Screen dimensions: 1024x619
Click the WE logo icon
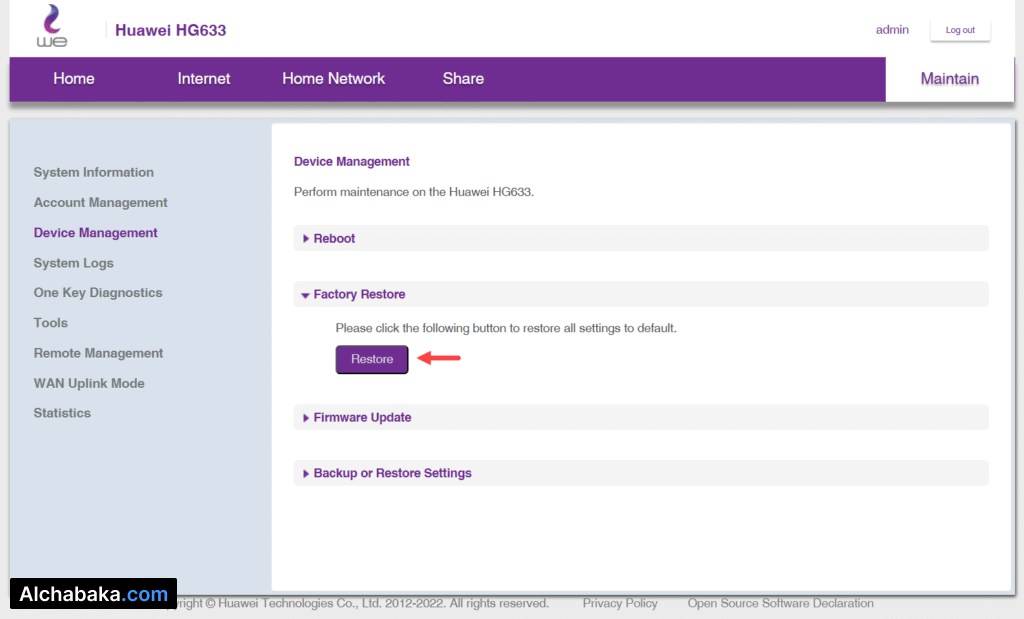point(51,27)
